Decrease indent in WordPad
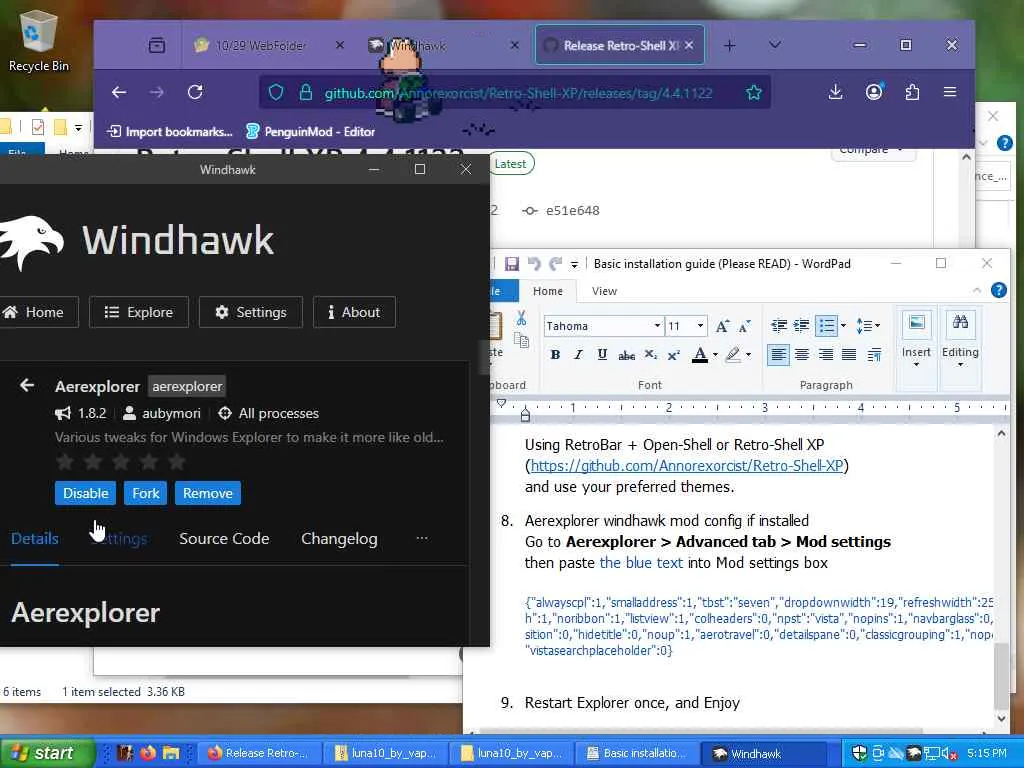Image resolution: width=1024 pixels, height=768 pixels. [778, 325]
